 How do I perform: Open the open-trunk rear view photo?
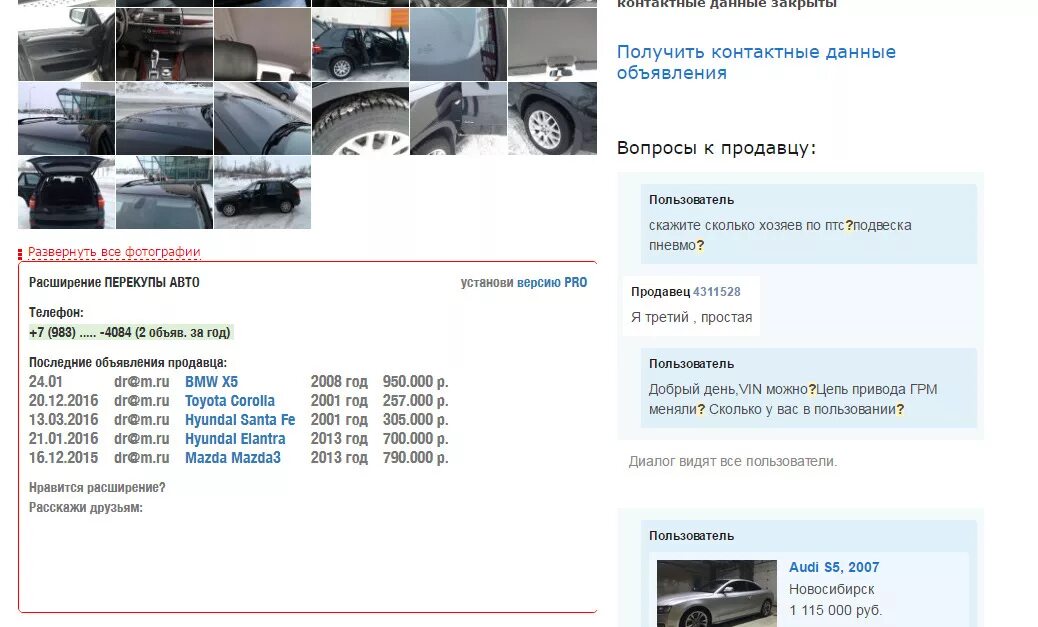[x=66, y=193]
